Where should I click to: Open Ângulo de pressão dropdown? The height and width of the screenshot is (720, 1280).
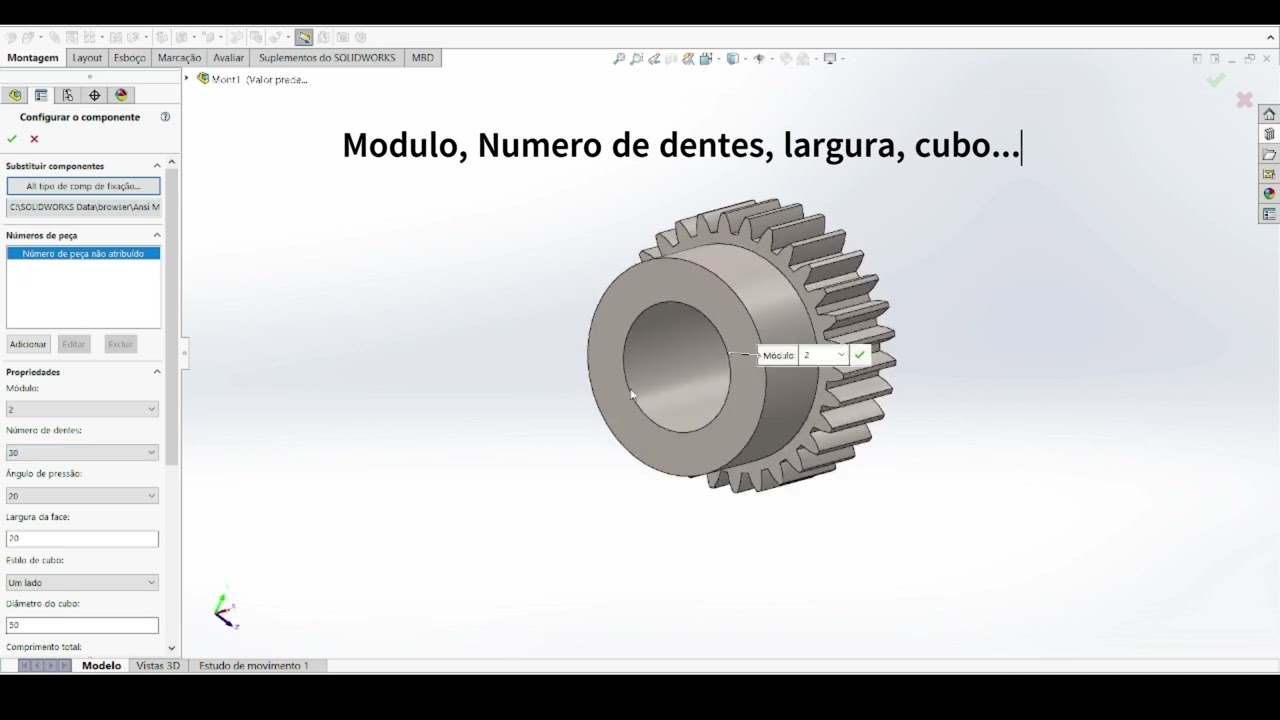coord(82,495)
